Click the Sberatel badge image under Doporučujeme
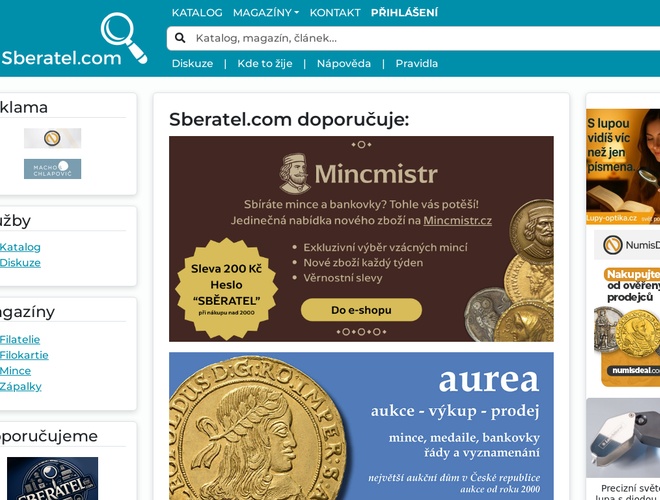Image resolution: width=660 pixels, height=500 pixels. [x=52, y=479]
